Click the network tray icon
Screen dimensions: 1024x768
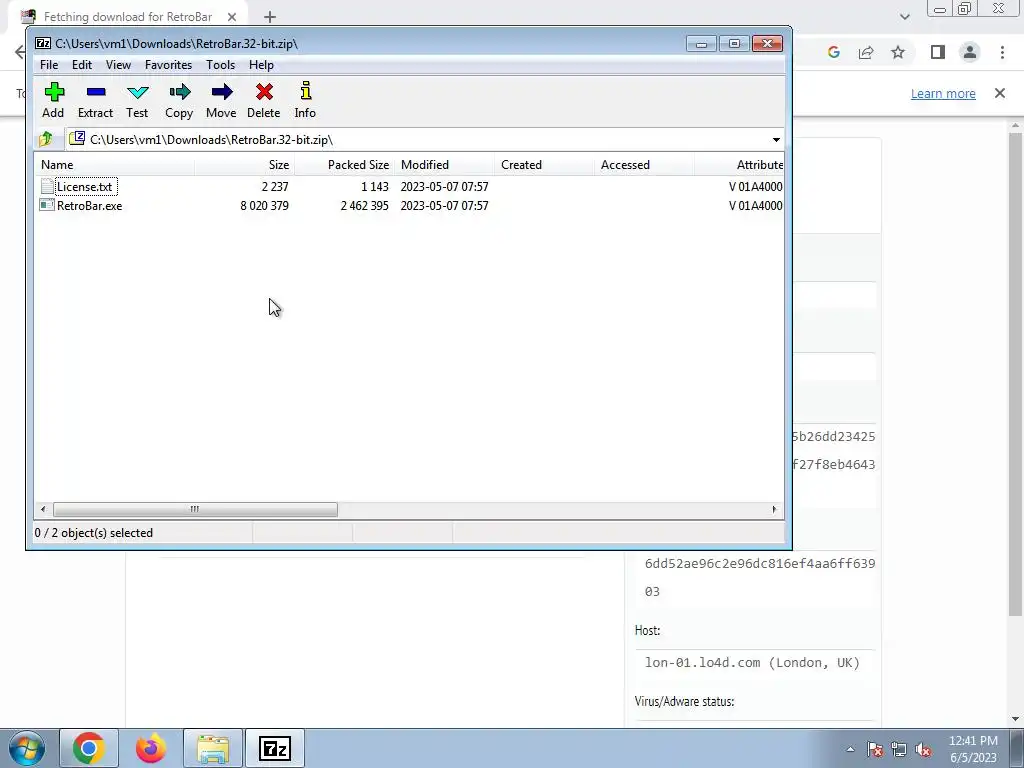899,749
